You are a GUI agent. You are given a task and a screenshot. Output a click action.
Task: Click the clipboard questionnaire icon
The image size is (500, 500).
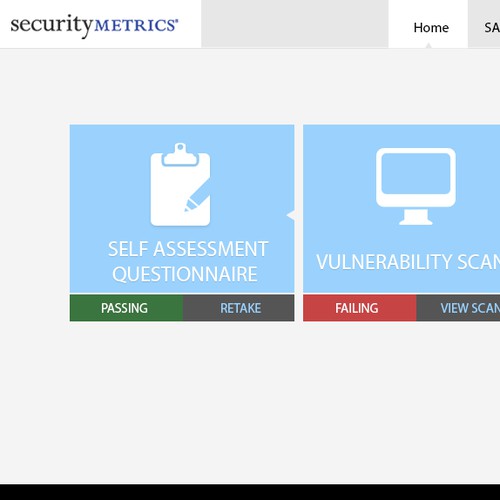click(x=180, y=184)
